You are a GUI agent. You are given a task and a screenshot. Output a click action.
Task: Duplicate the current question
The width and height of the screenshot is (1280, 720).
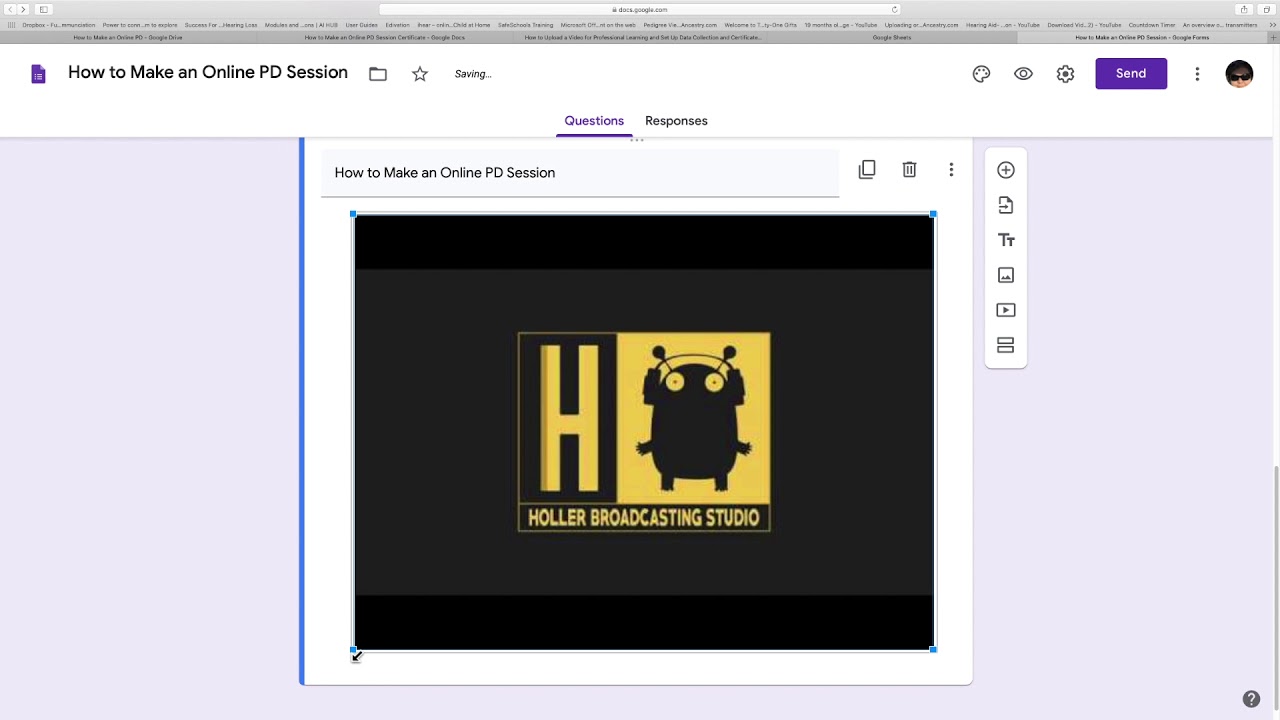pyautogui.click(x=867, y=169)
